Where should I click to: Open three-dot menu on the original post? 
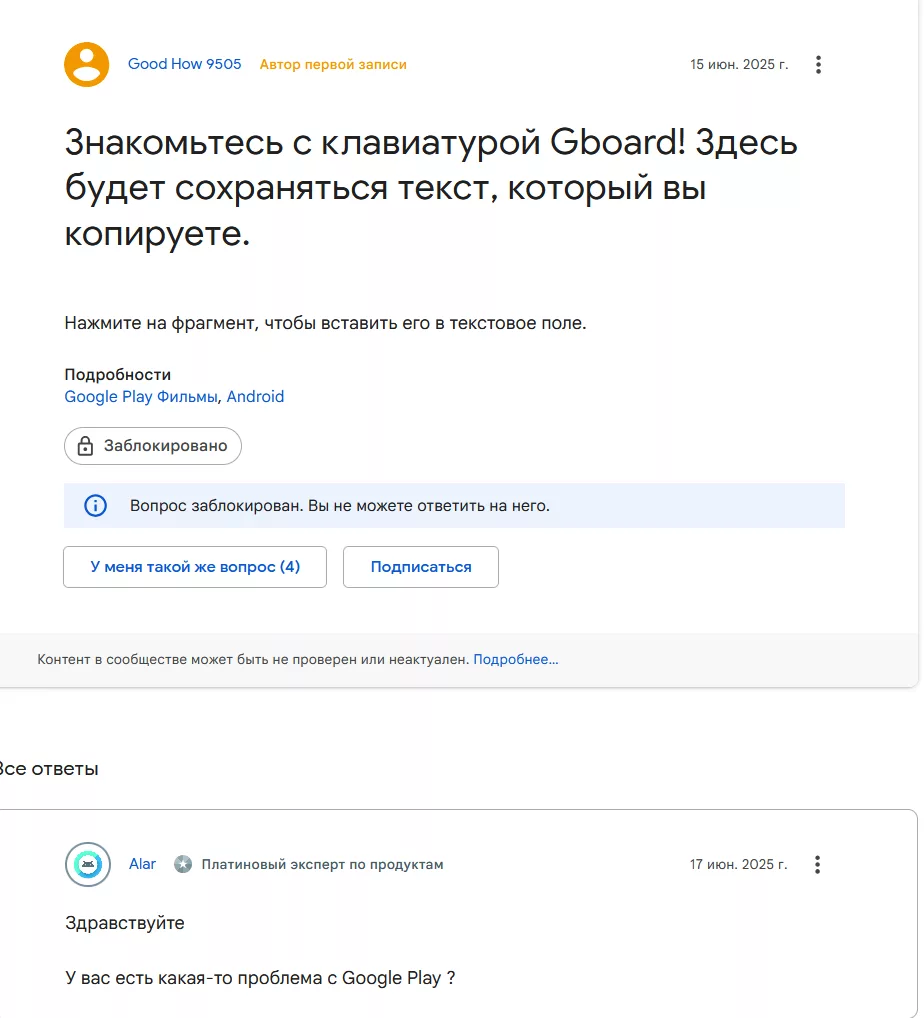818,65
